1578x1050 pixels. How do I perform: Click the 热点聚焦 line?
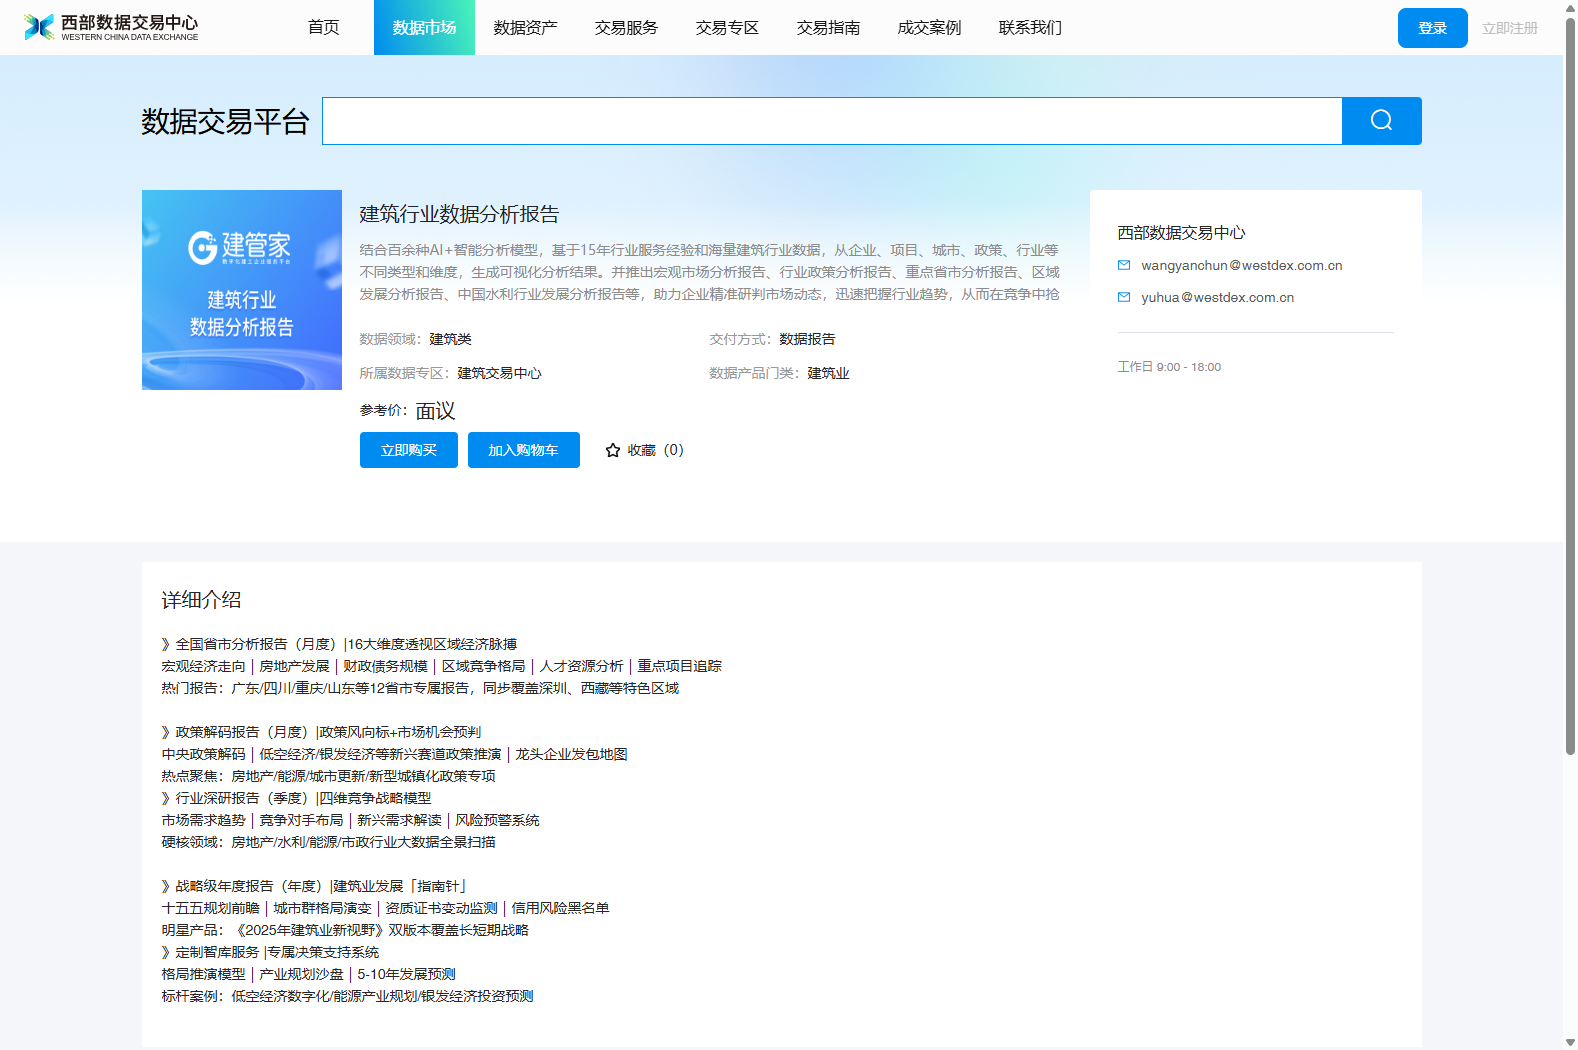[328, 776]
